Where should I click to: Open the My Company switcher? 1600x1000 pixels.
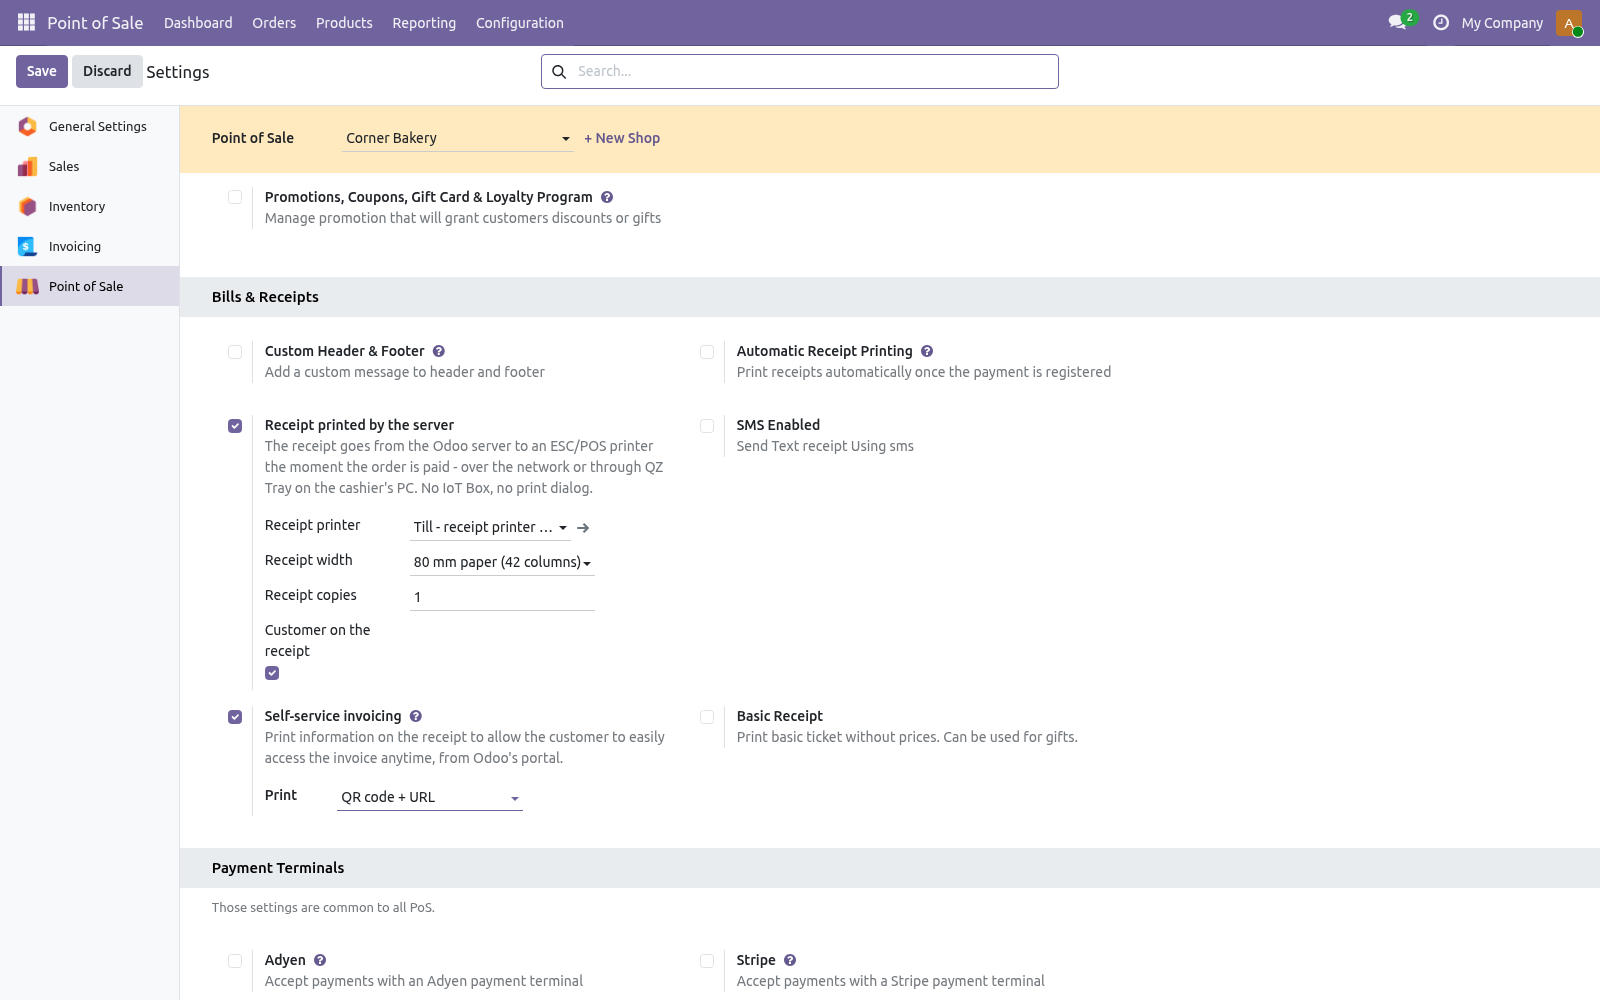(1502, 22)
